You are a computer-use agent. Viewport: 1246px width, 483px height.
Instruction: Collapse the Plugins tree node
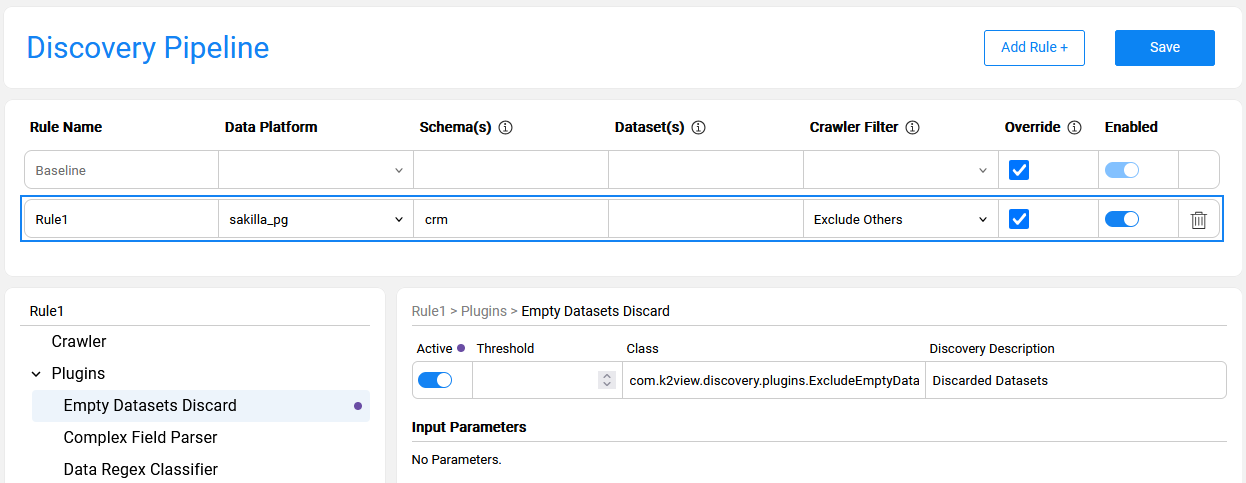coord(36,374)
